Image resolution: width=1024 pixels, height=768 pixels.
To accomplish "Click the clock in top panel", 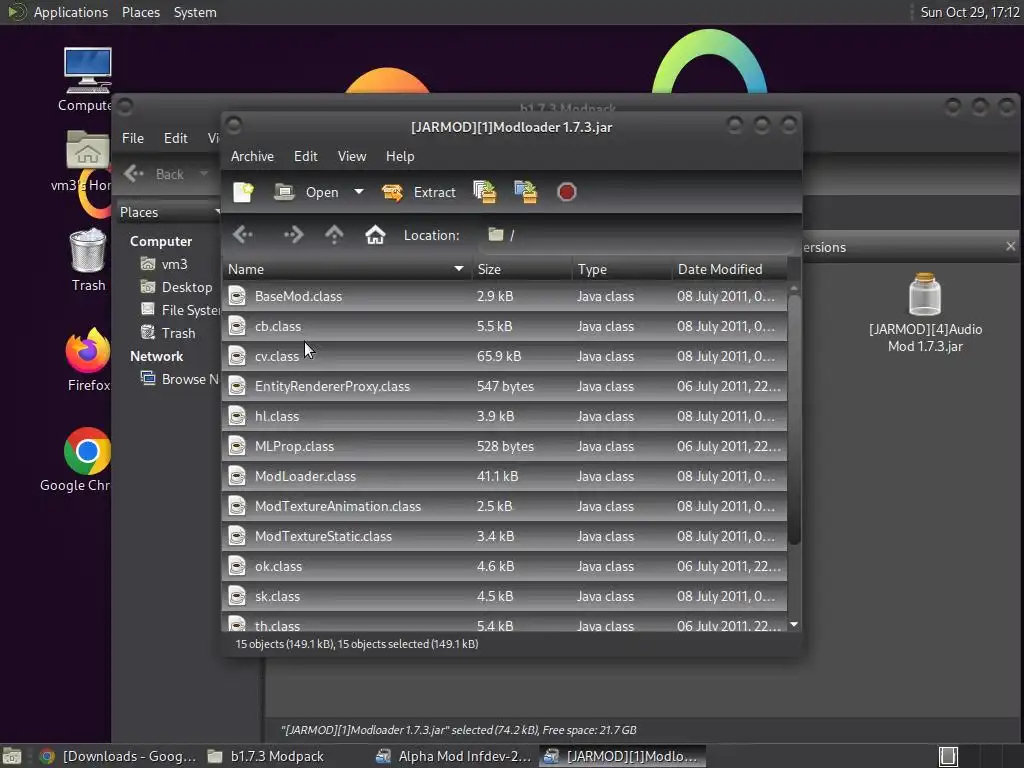I will pyautogui.click(x=970, y=12).
